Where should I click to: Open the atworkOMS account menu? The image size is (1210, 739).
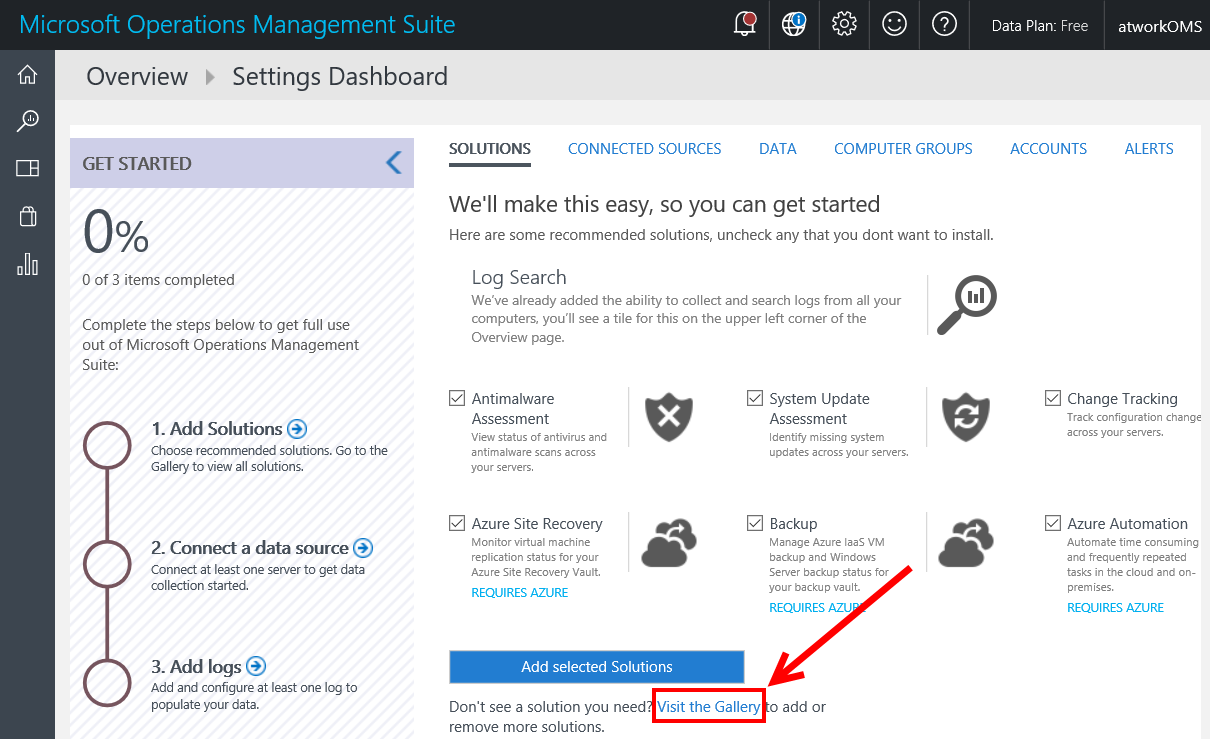1158,26
